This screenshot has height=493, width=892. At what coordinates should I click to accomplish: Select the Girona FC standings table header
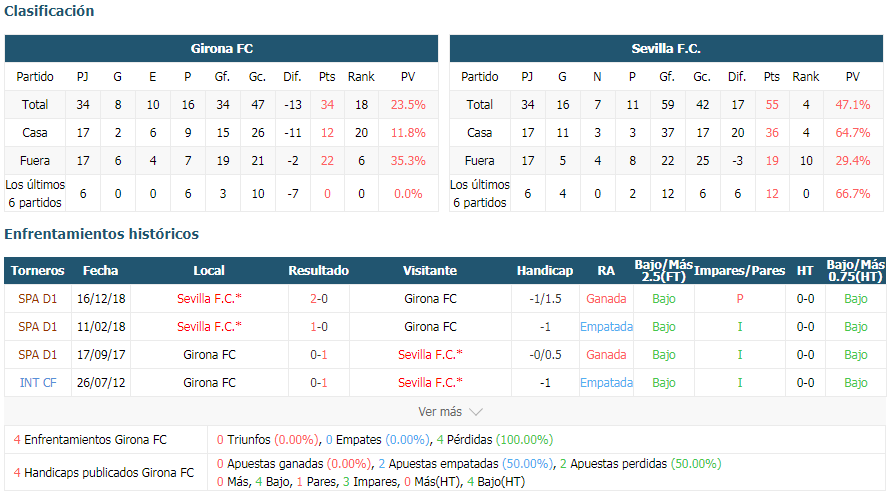pyautogui.click(x=221, y=48)
